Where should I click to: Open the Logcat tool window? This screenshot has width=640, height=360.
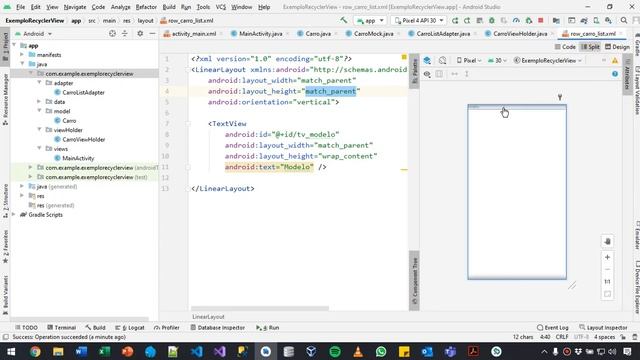coord(130,327)
